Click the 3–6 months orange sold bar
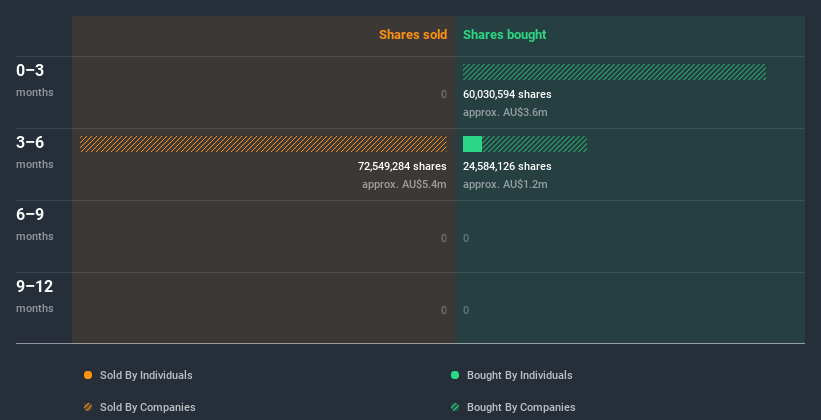 (263, 144)
